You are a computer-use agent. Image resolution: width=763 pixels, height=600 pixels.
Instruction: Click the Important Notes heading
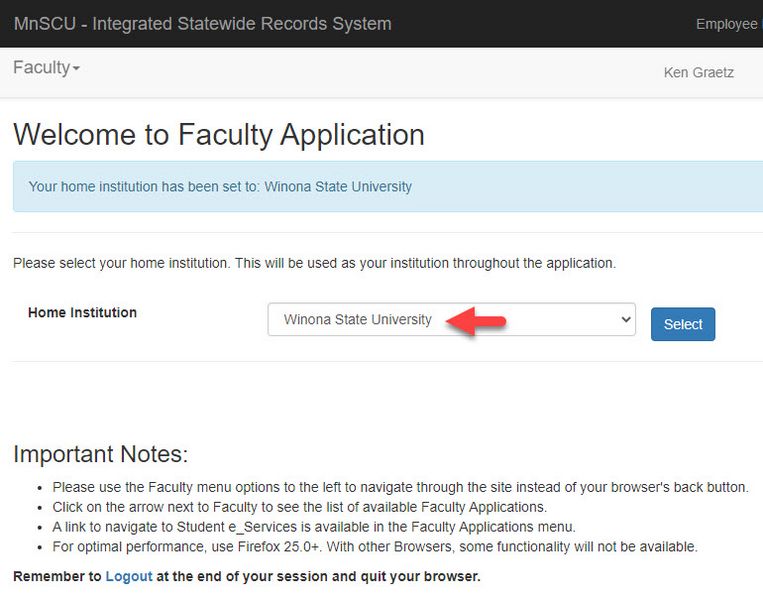[100, 454]
